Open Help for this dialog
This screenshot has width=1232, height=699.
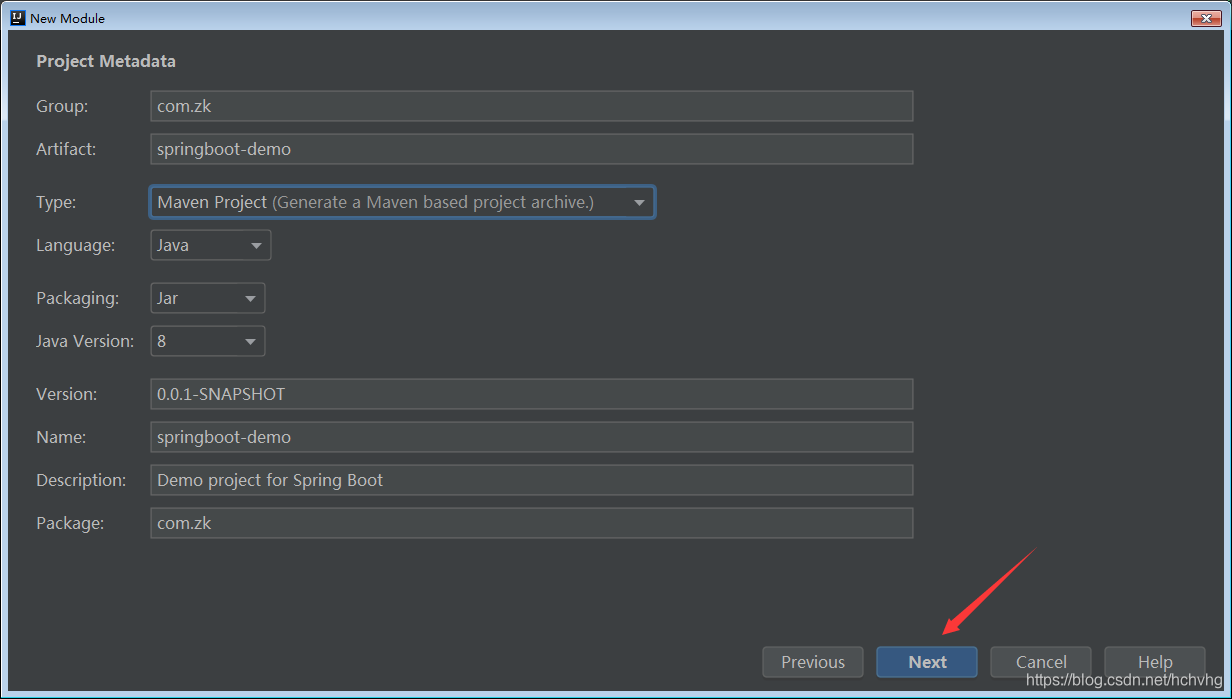(1154, 662)
